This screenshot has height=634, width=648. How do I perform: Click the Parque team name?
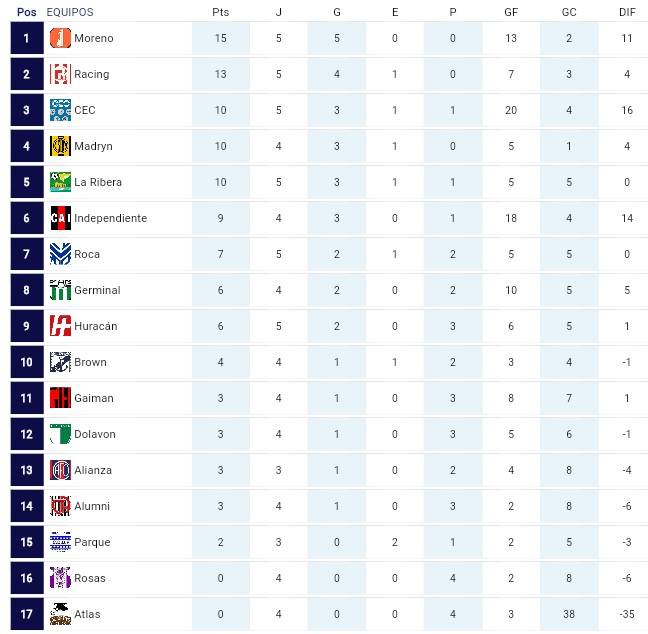[92, 542]
